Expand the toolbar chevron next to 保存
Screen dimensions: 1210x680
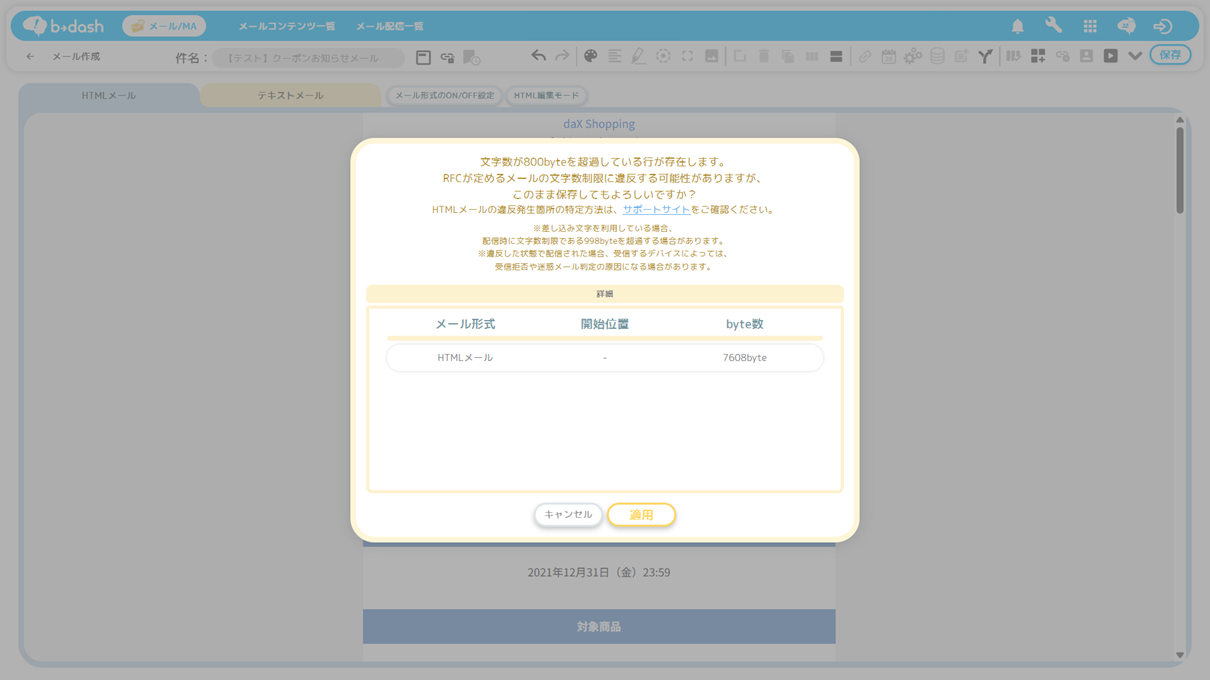(1135, 57)
